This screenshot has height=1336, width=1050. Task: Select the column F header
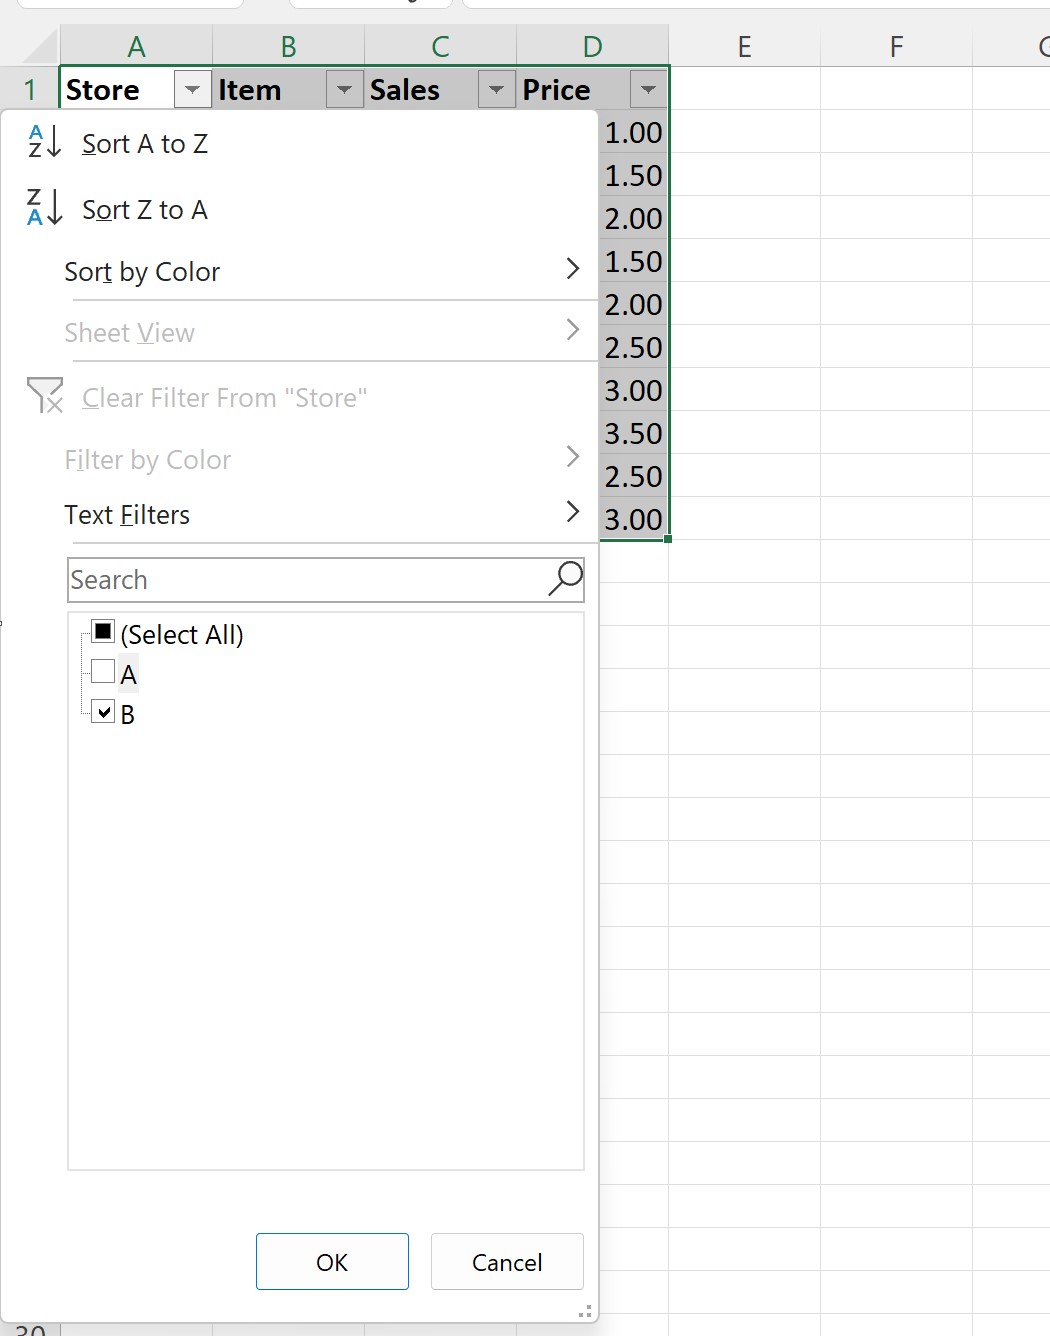coord(896,46)
